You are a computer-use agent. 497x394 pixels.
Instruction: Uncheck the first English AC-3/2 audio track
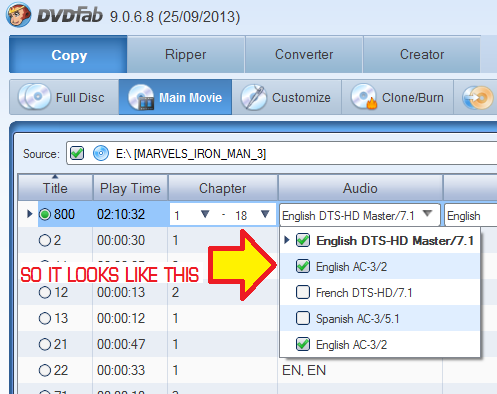303,266
